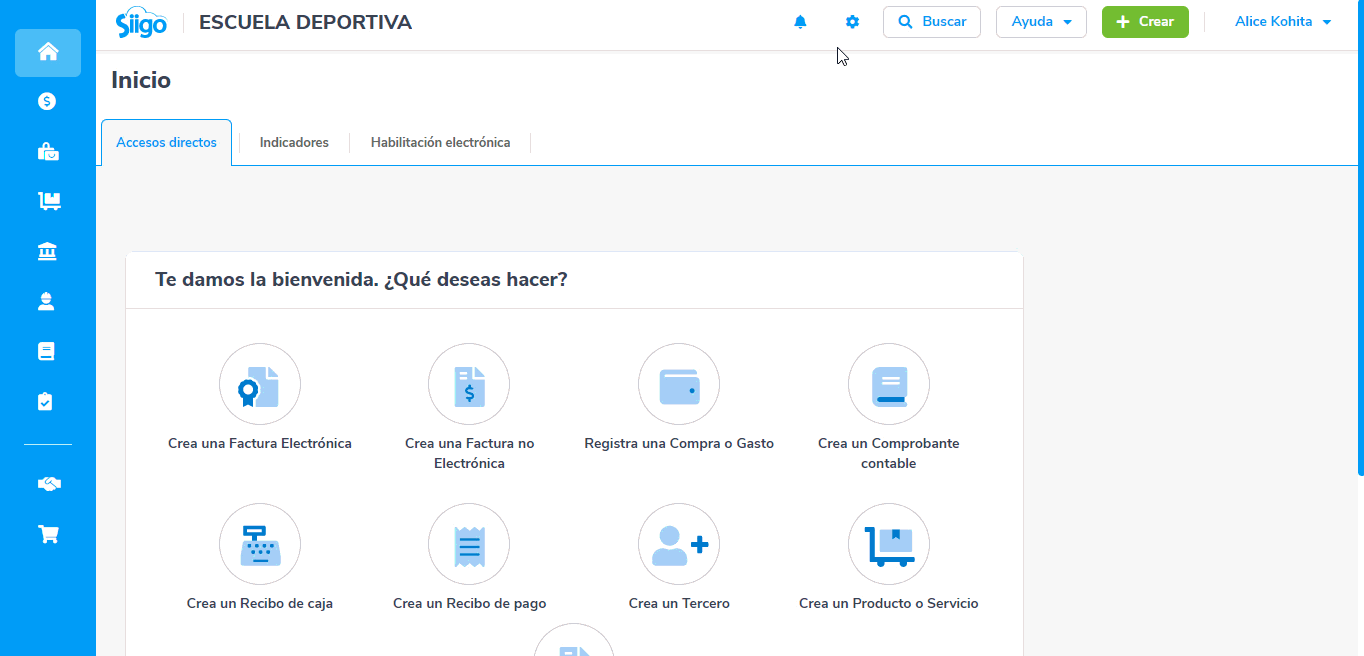Open the dollar sign sales icon
The height and width of the screenshot is (656, 1364).
click(x=47, y=101)
